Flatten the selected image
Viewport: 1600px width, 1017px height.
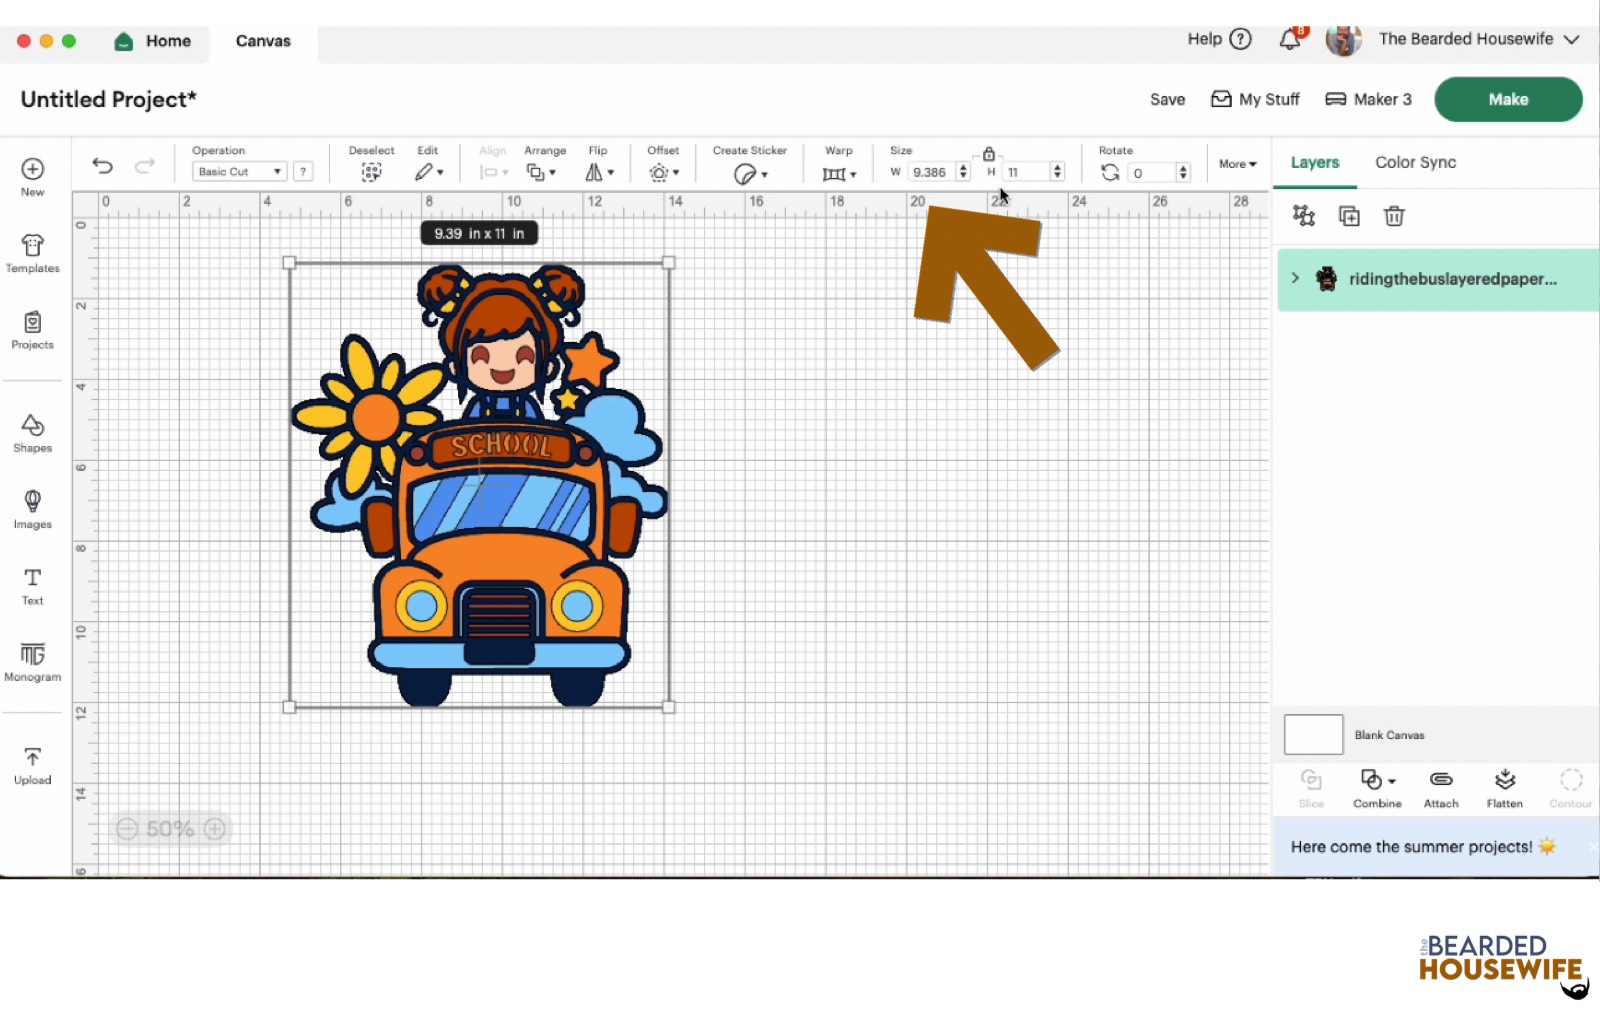[x=1504, y=788]
